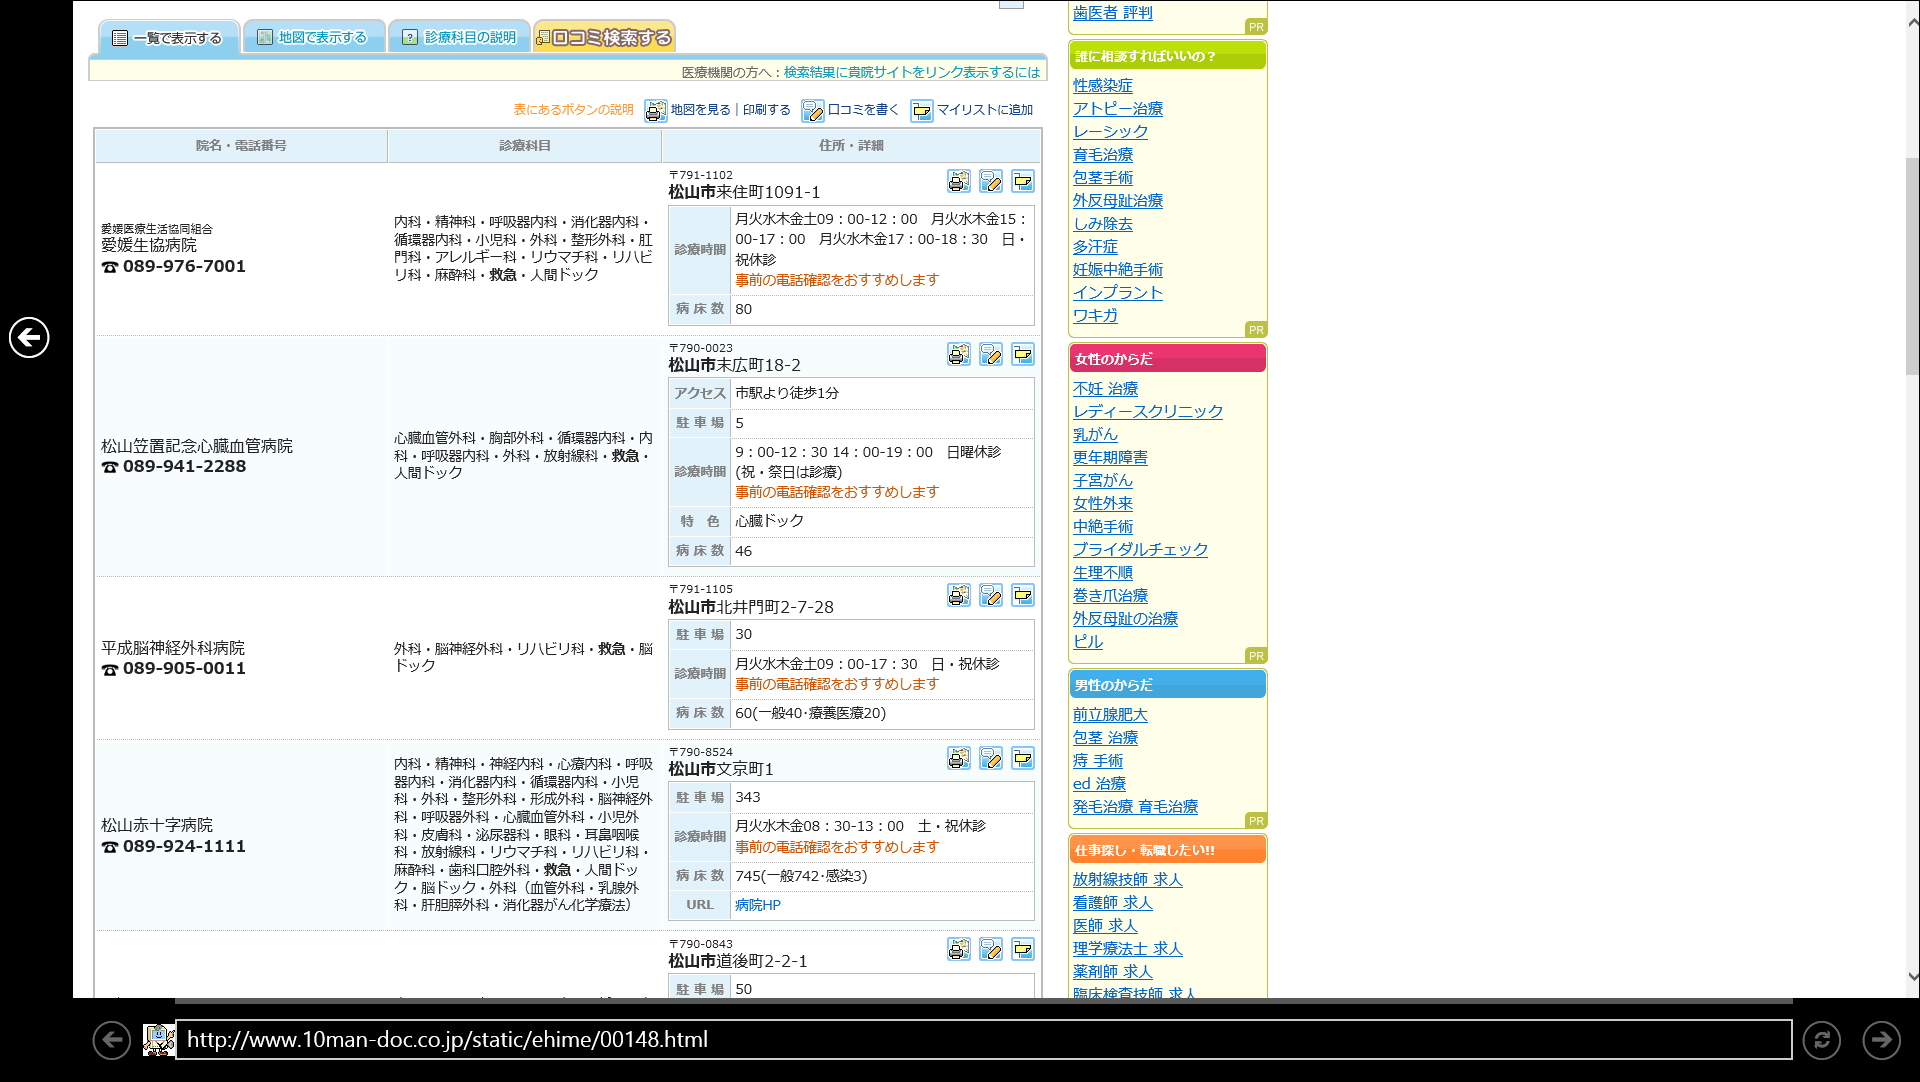Screen dimensions: 1920x1082
Task: Click address 松山市末広町18-2
Action: 734,365
